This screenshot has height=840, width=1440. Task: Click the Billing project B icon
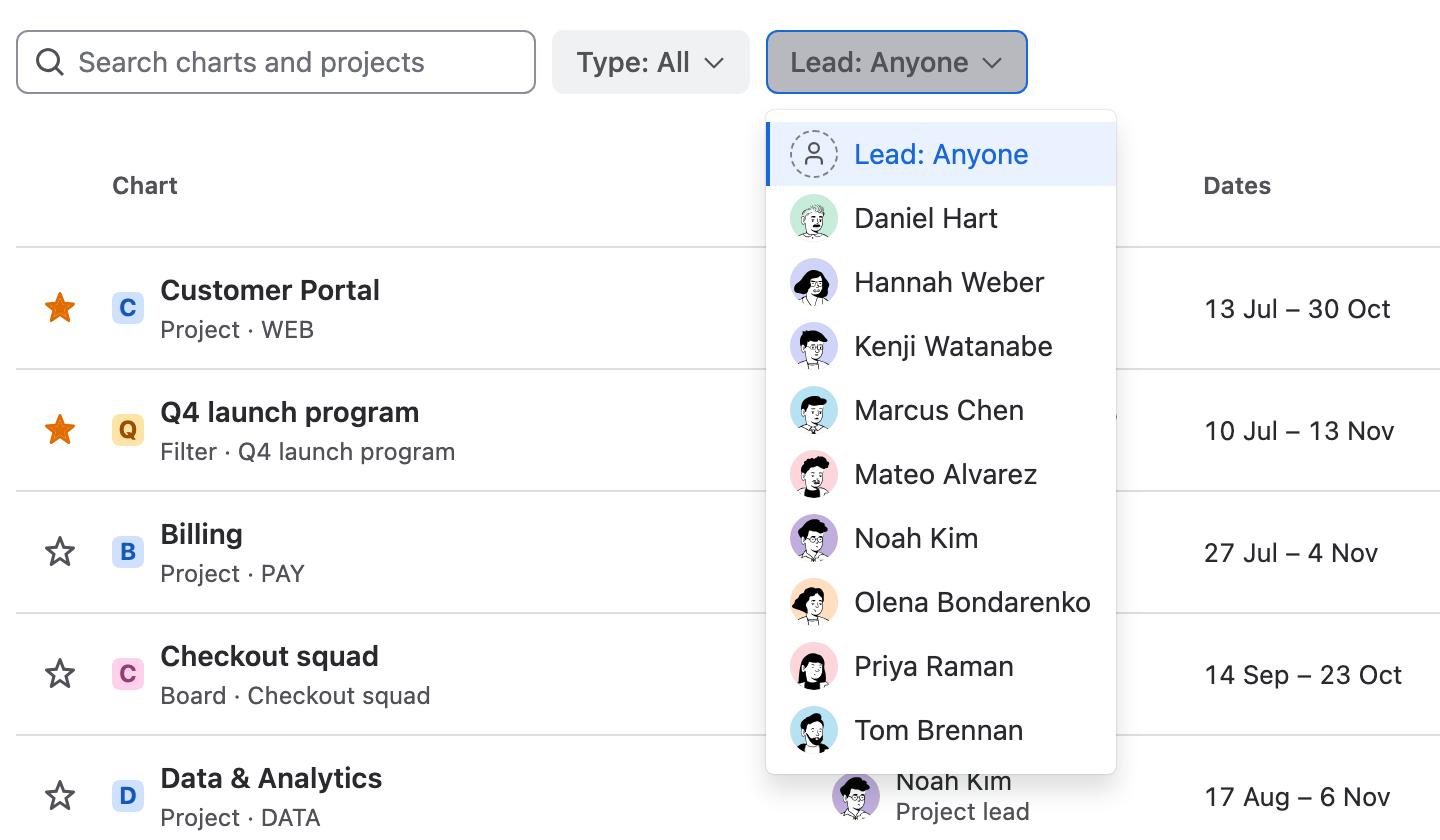click(x=128, y=552)
